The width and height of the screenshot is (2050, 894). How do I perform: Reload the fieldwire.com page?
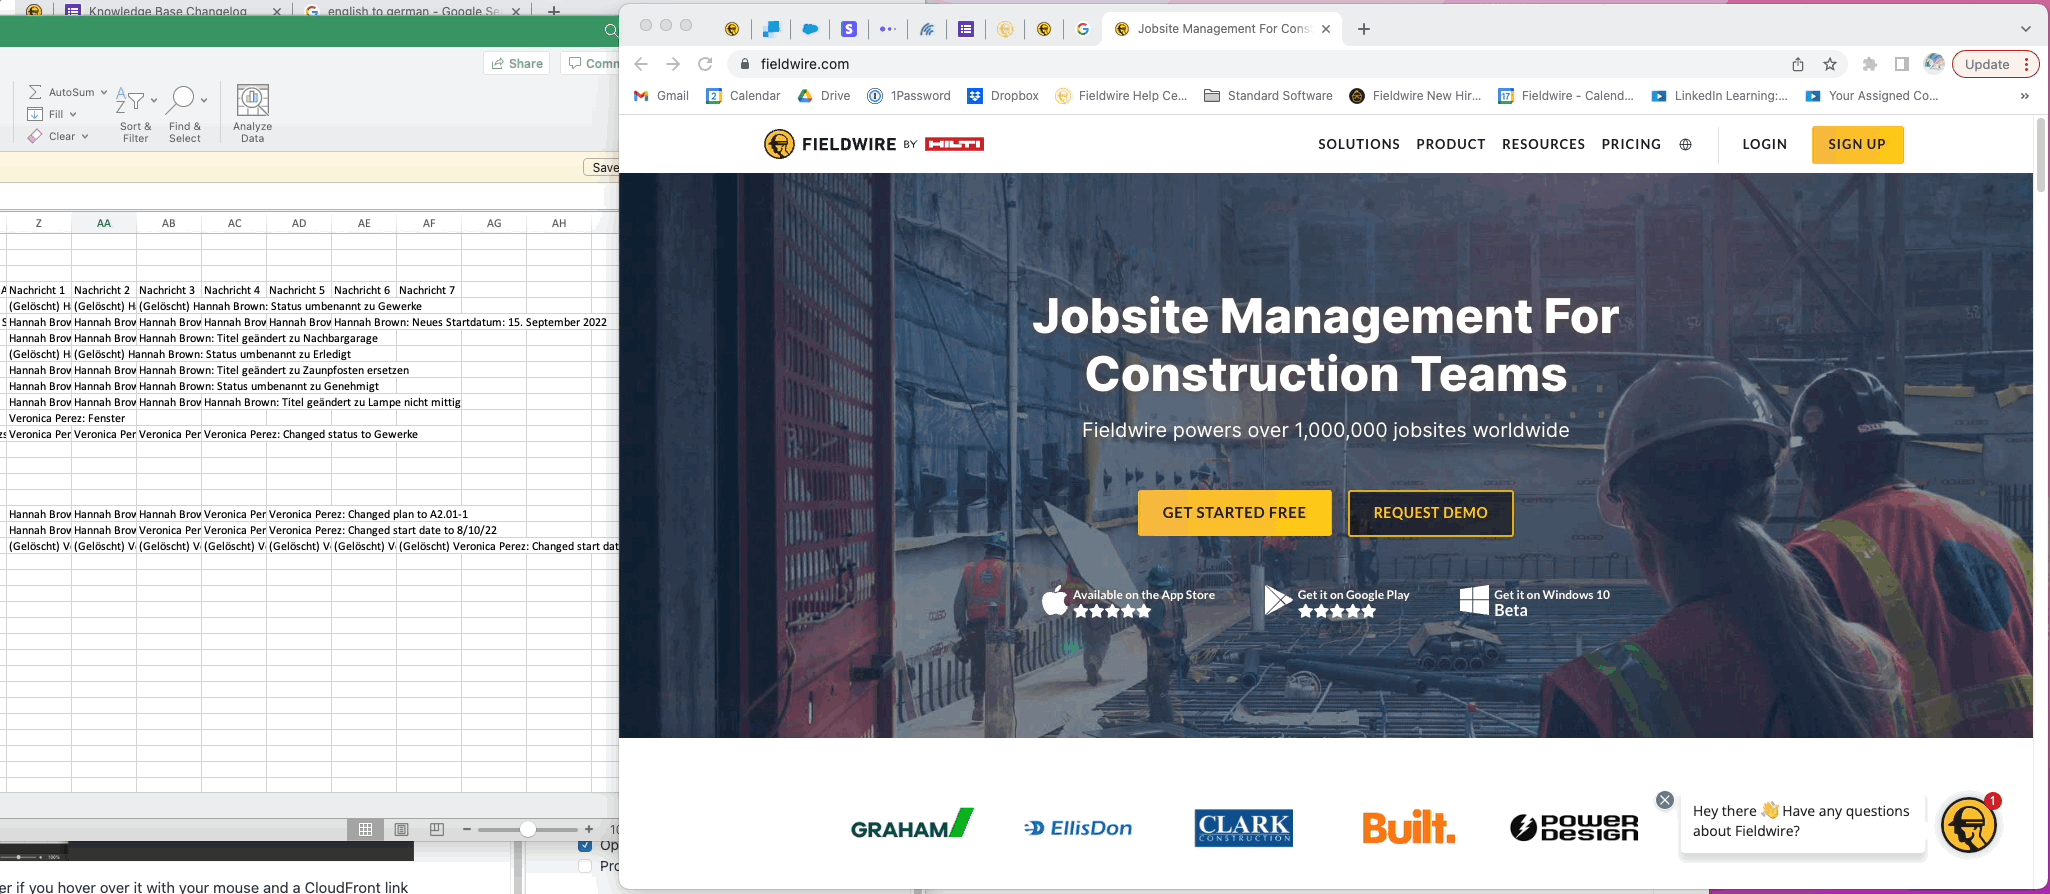tap(705, 64)
